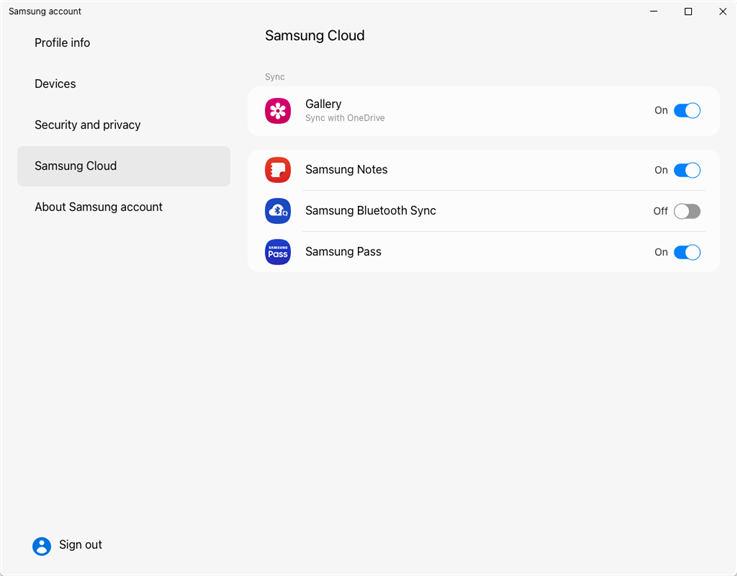Click the 'Off' status text for Bluetooth Sync
The image size is (737, 576).
[660, 211]
